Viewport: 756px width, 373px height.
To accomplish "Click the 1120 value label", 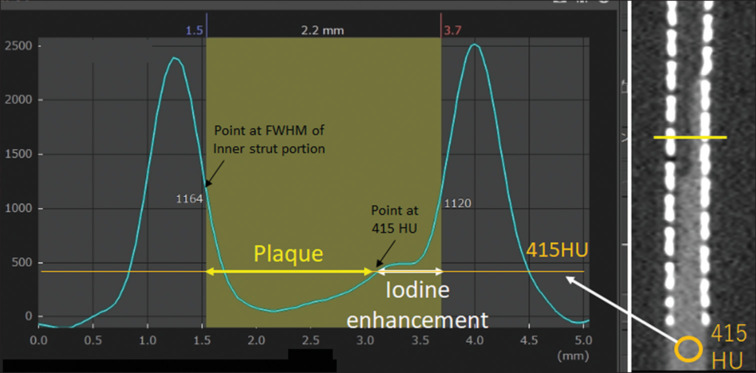I will tap(457, 204).
